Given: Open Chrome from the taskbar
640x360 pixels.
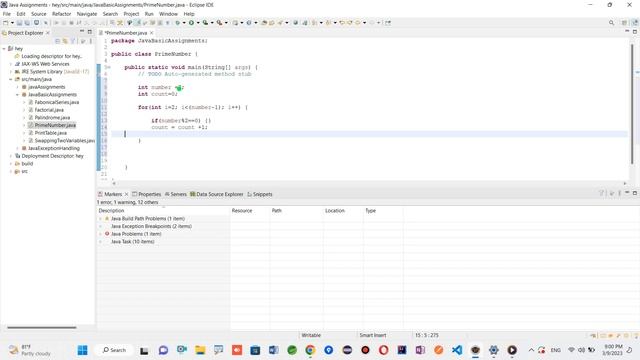Looking at the screenshot, I should click(310, 350).
